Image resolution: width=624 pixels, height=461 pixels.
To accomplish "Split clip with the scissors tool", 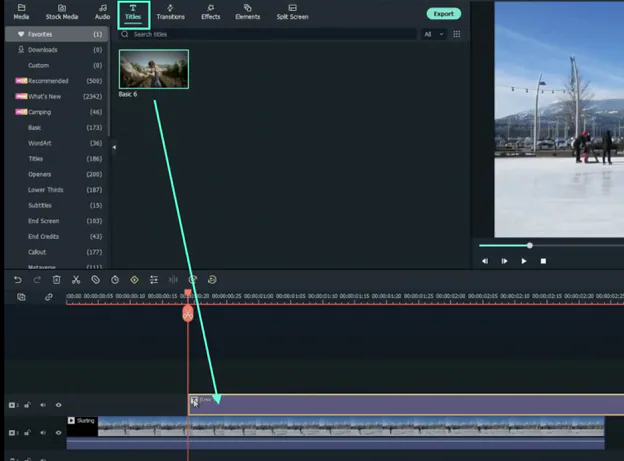I will click(76, 280).
